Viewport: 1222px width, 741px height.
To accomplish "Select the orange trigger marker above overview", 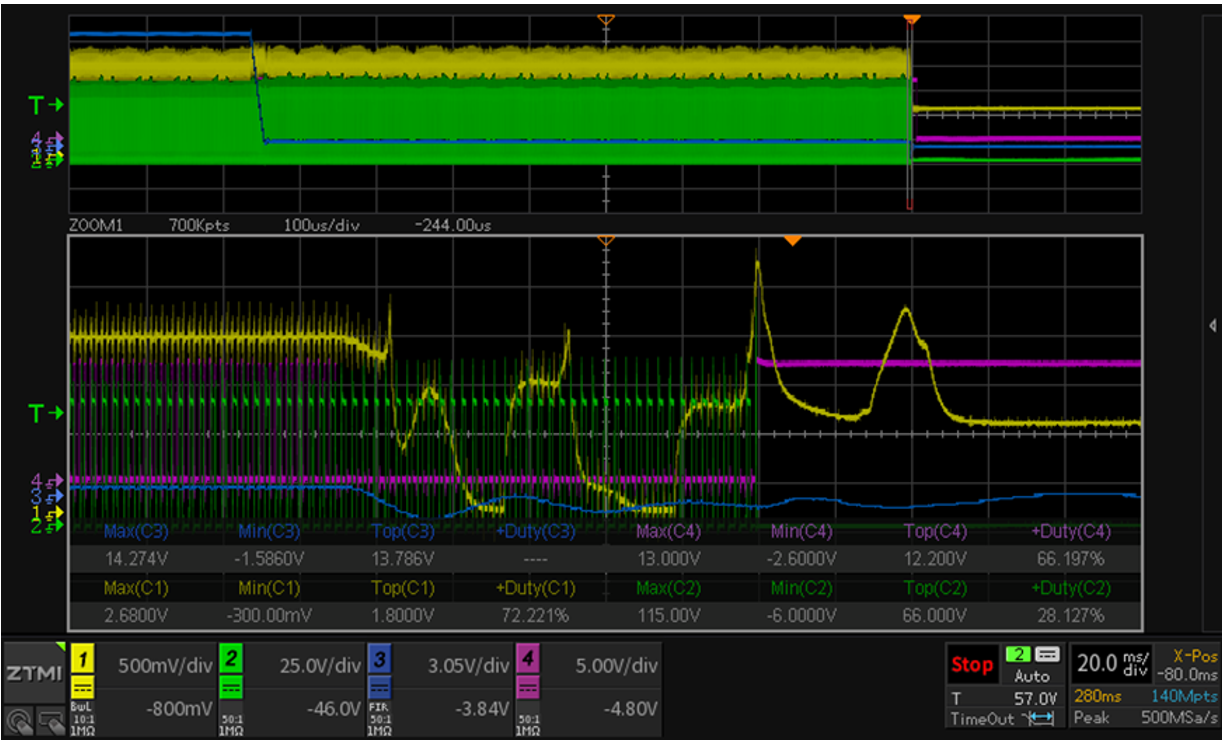I will point(911,19).
